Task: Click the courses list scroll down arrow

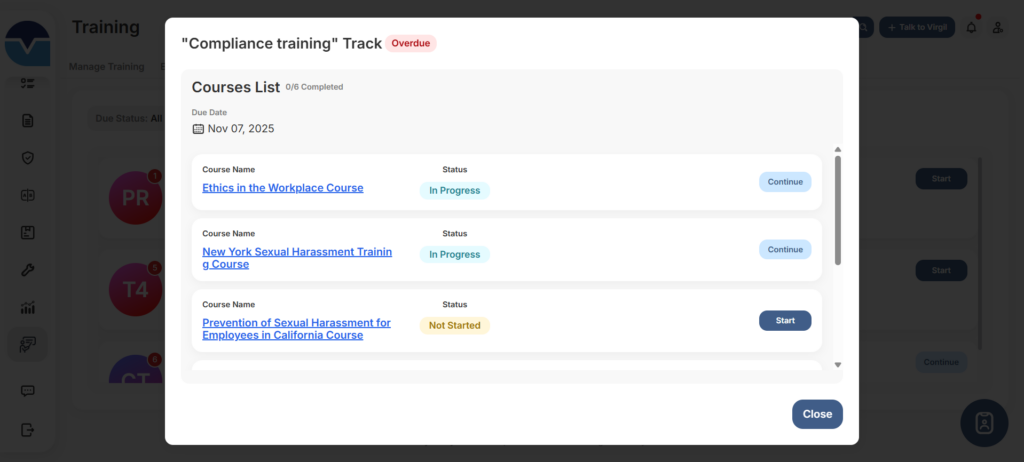Action: click(x=838, y=365)
